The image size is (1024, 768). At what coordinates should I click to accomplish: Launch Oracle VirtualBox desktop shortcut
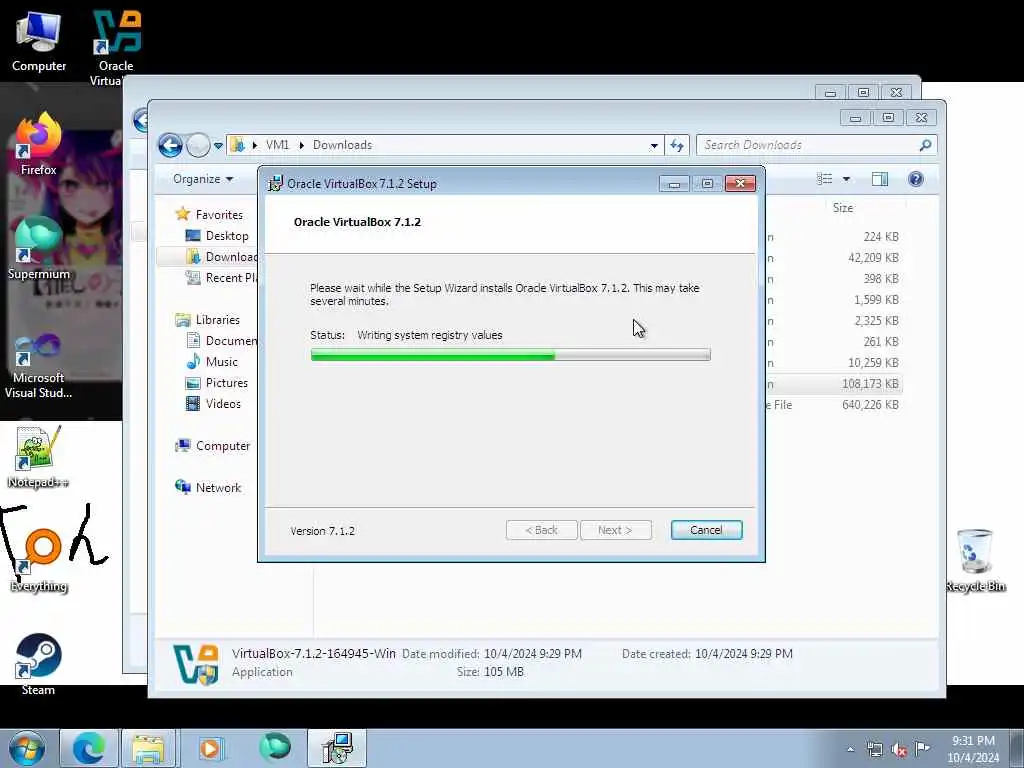[116, 47]
